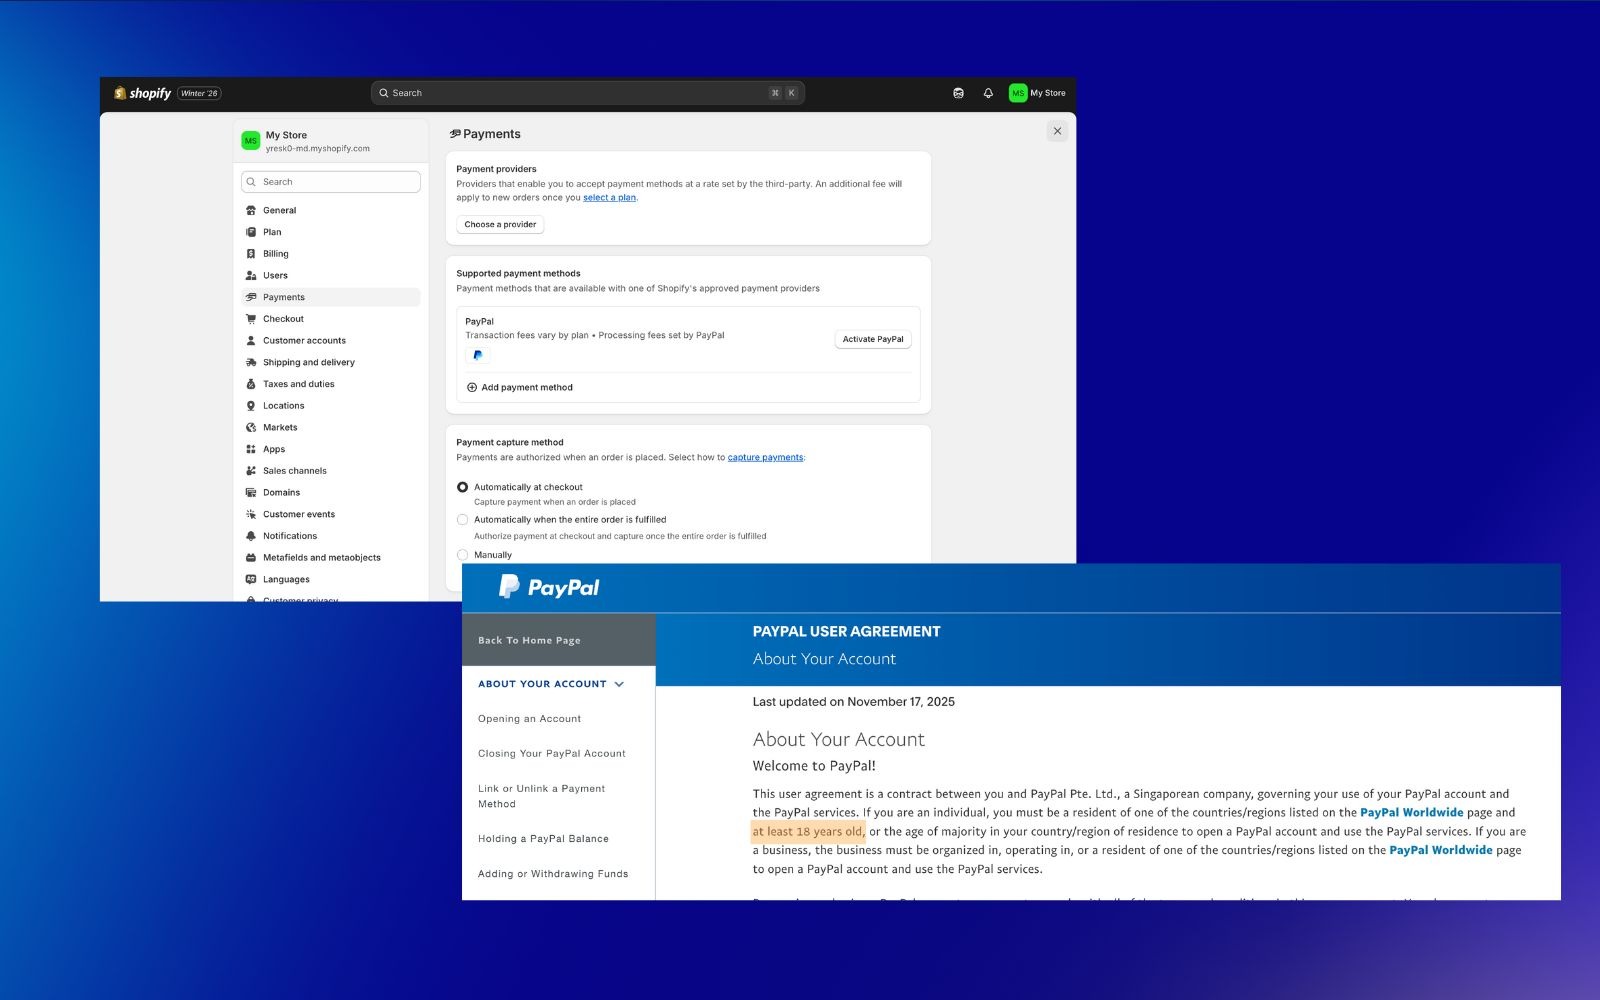Open the Sidekick assistant icon in top bar

(958, 93)
